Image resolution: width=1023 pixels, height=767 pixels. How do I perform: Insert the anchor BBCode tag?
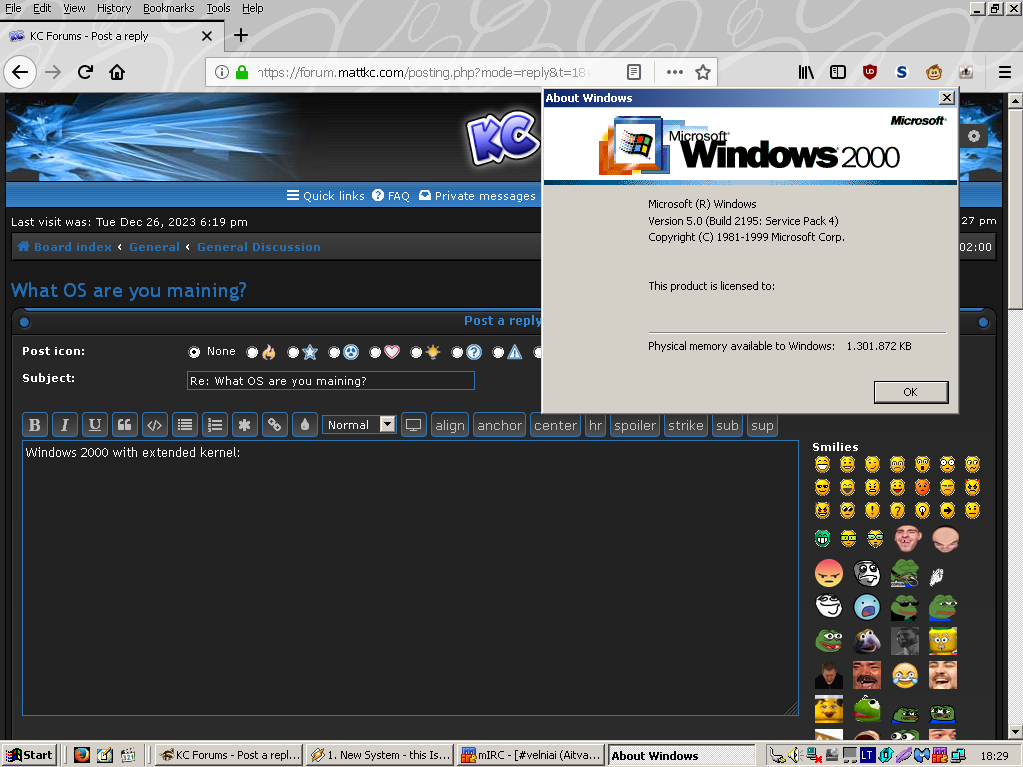(500, 425)
